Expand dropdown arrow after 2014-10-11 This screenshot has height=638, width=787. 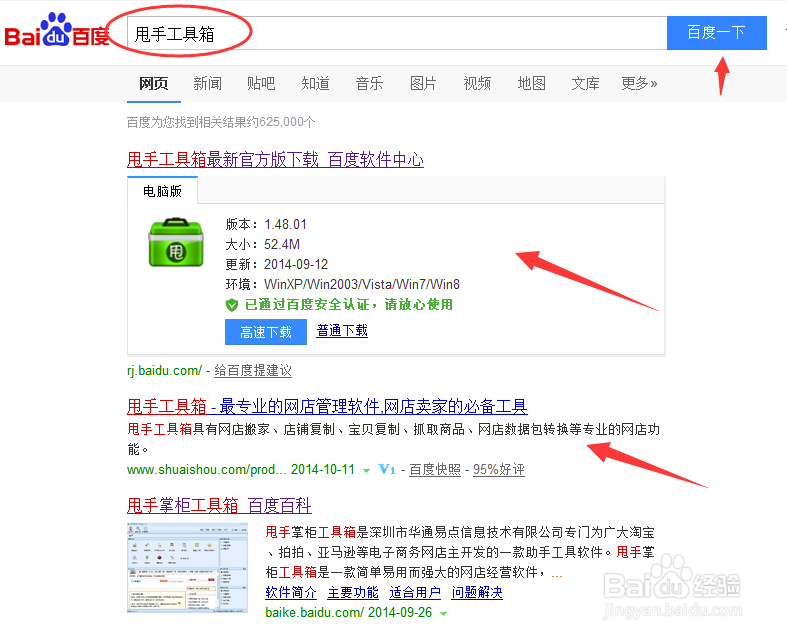(x=366, y=471)
